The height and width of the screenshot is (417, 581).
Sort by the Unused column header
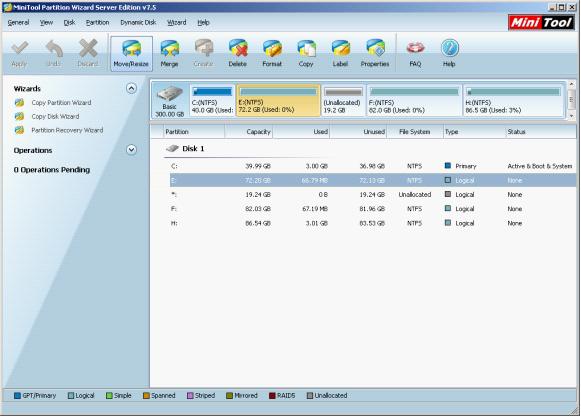pos(358,132)
